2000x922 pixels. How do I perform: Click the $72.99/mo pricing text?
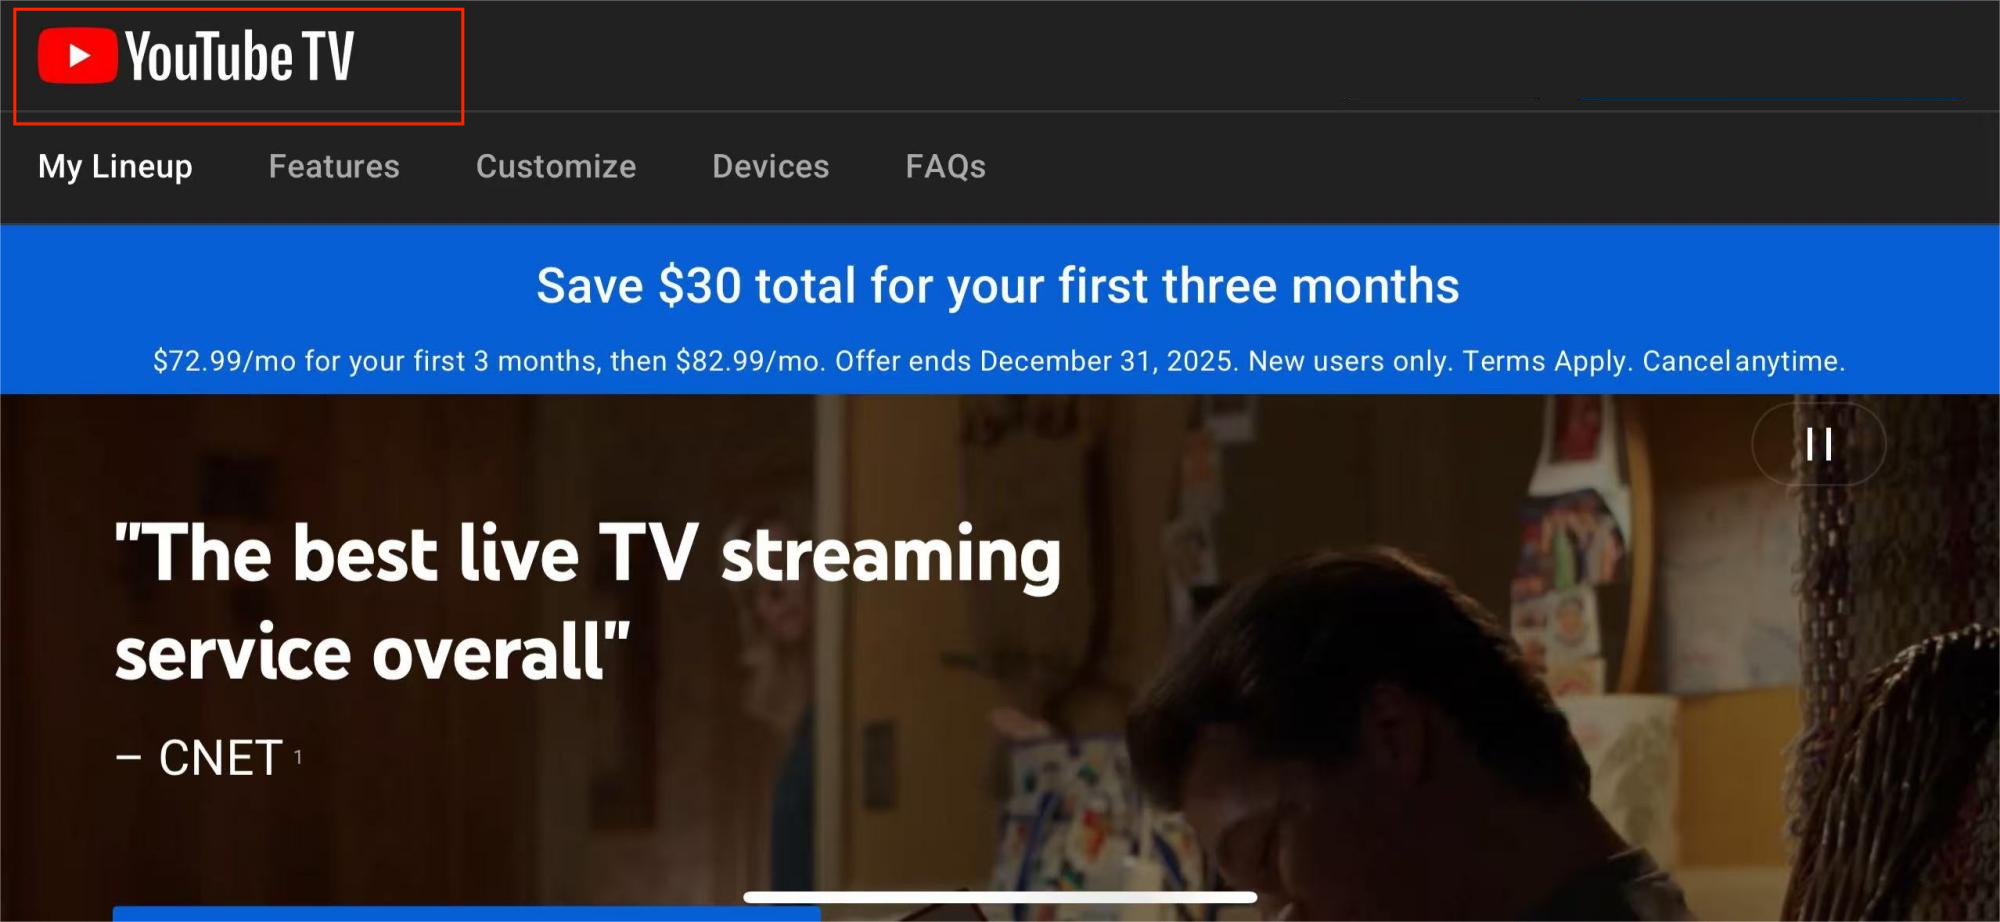(225, 361)
